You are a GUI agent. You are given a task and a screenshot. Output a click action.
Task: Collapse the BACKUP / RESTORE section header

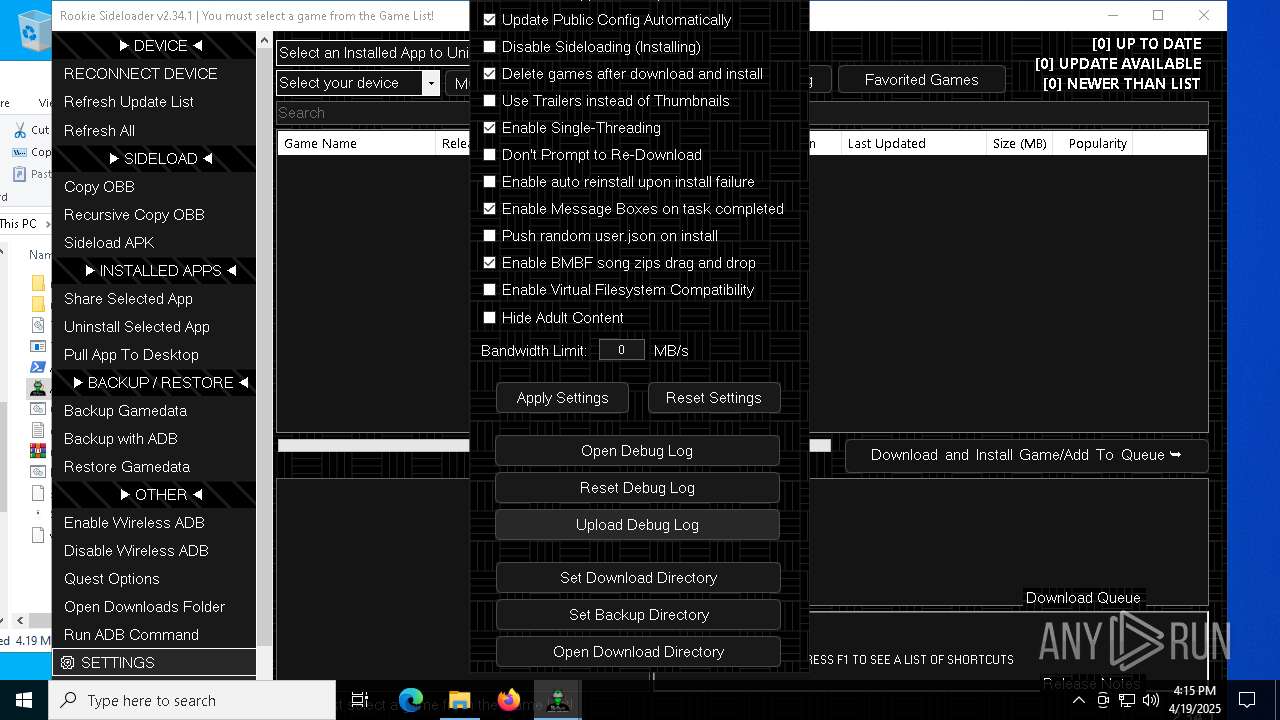coord(154,383)
